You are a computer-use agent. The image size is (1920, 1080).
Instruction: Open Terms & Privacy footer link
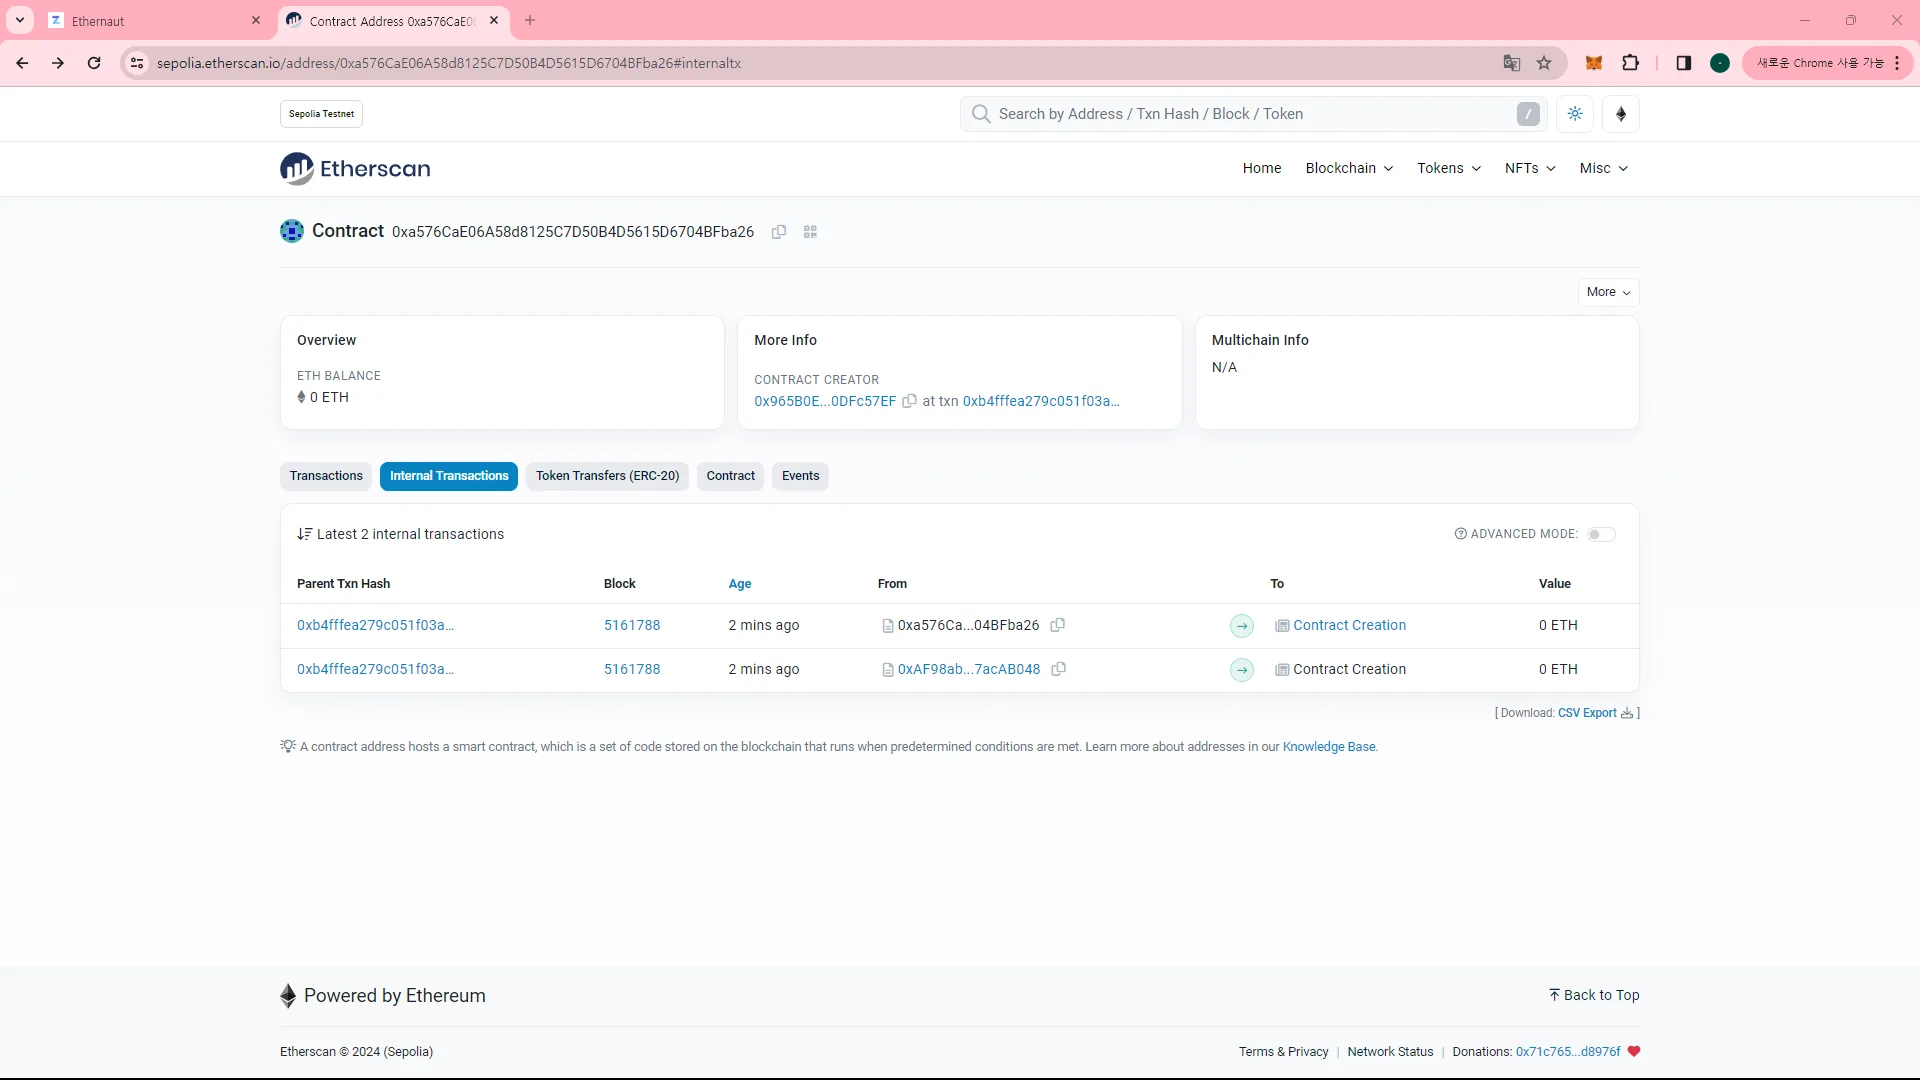coord(1284,1052)
